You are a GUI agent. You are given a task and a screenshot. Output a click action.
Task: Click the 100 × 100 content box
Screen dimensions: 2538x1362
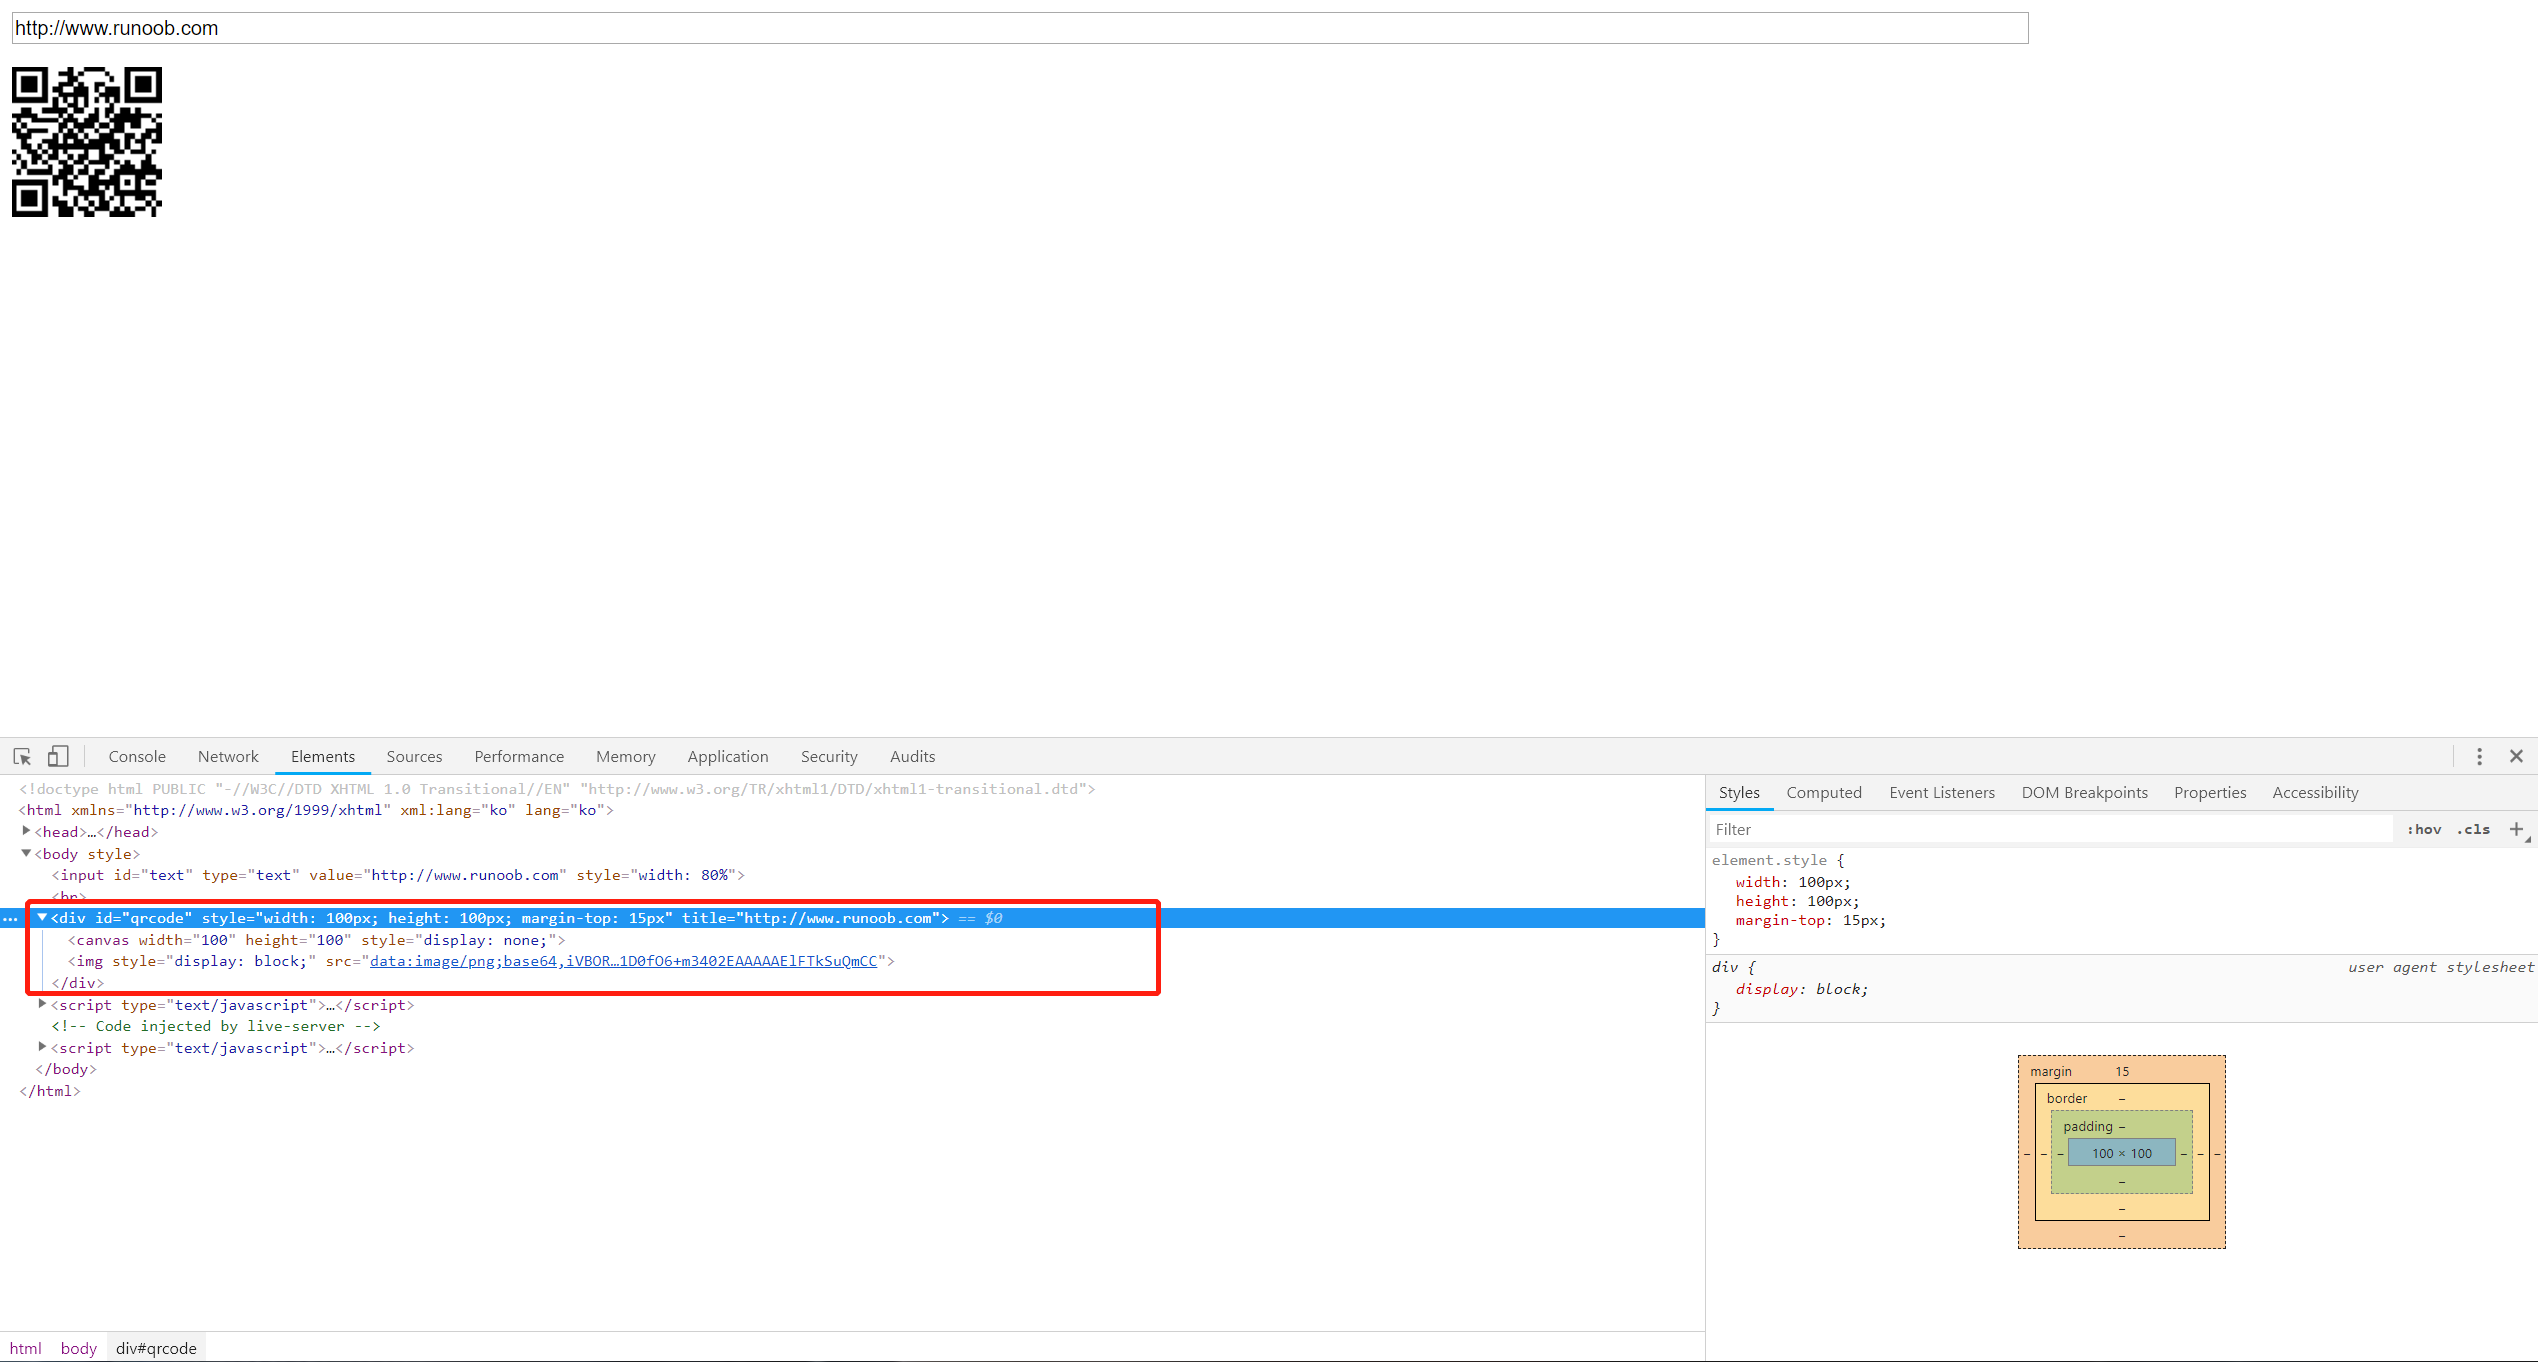click(2121, 1153)
